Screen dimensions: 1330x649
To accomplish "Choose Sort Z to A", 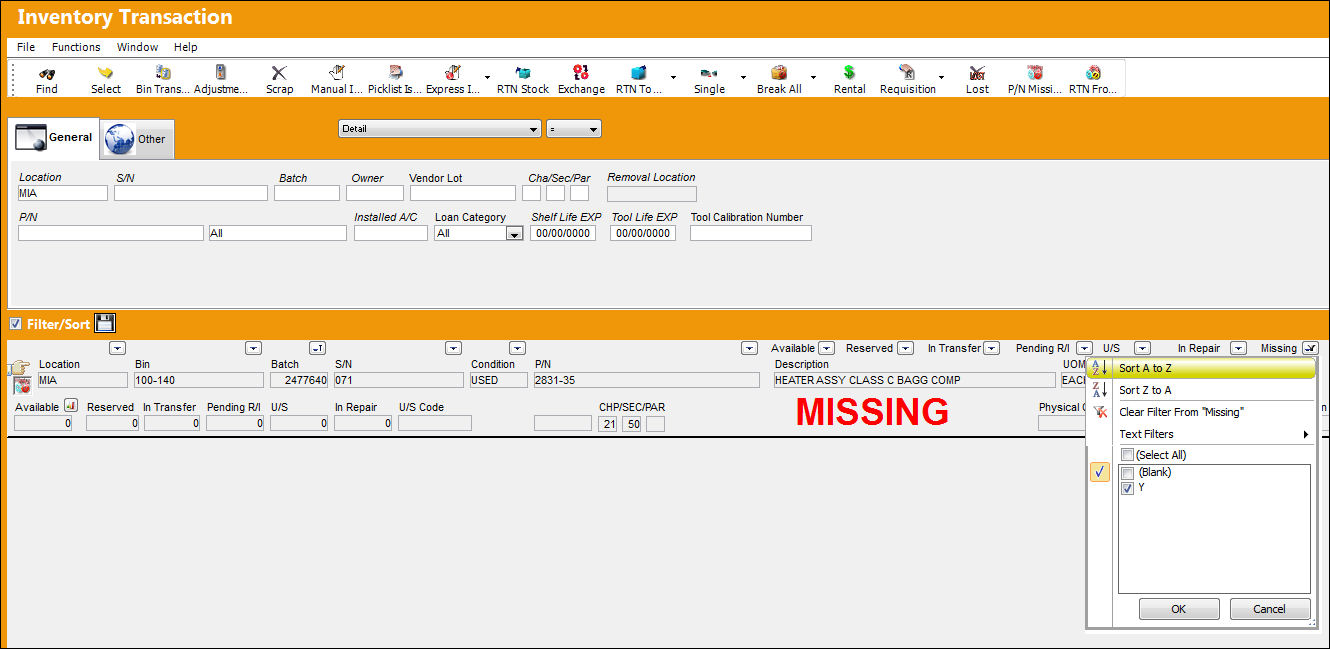I will coord(1201,390).
